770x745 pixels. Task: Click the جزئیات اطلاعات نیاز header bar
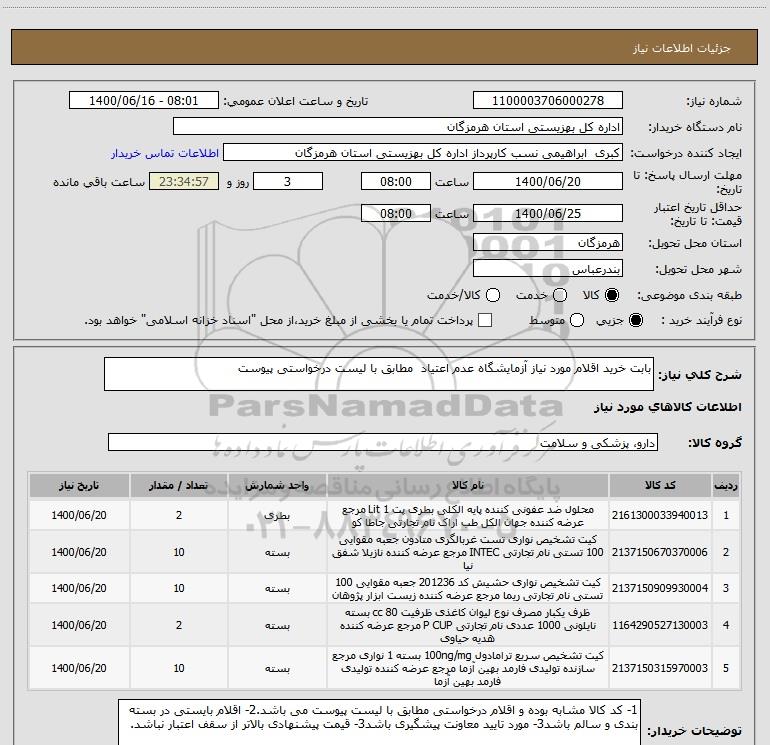(x=384, y=48)
